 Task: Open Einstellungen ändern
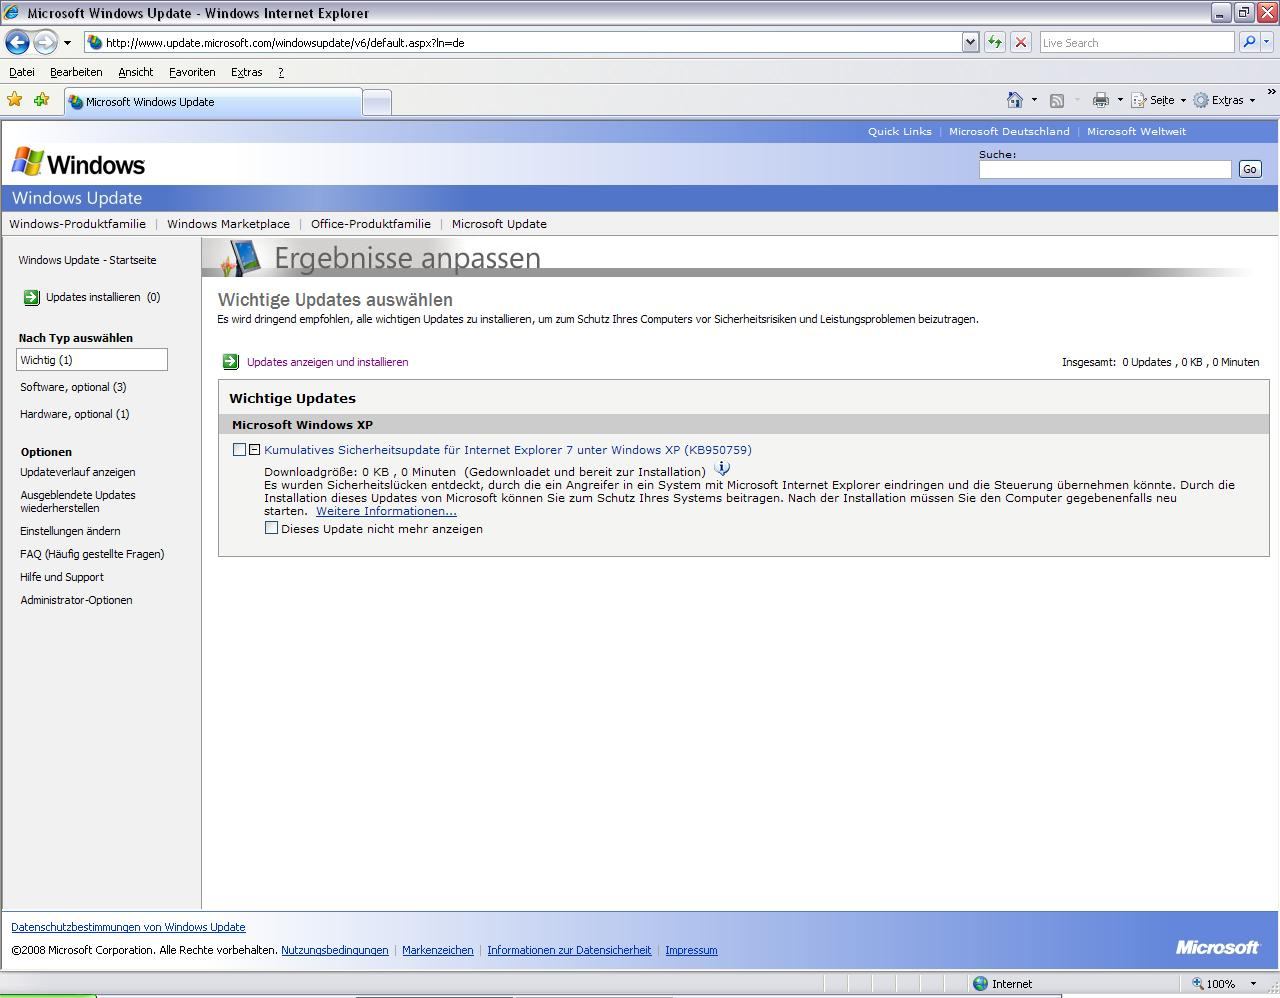coord(70,531)
